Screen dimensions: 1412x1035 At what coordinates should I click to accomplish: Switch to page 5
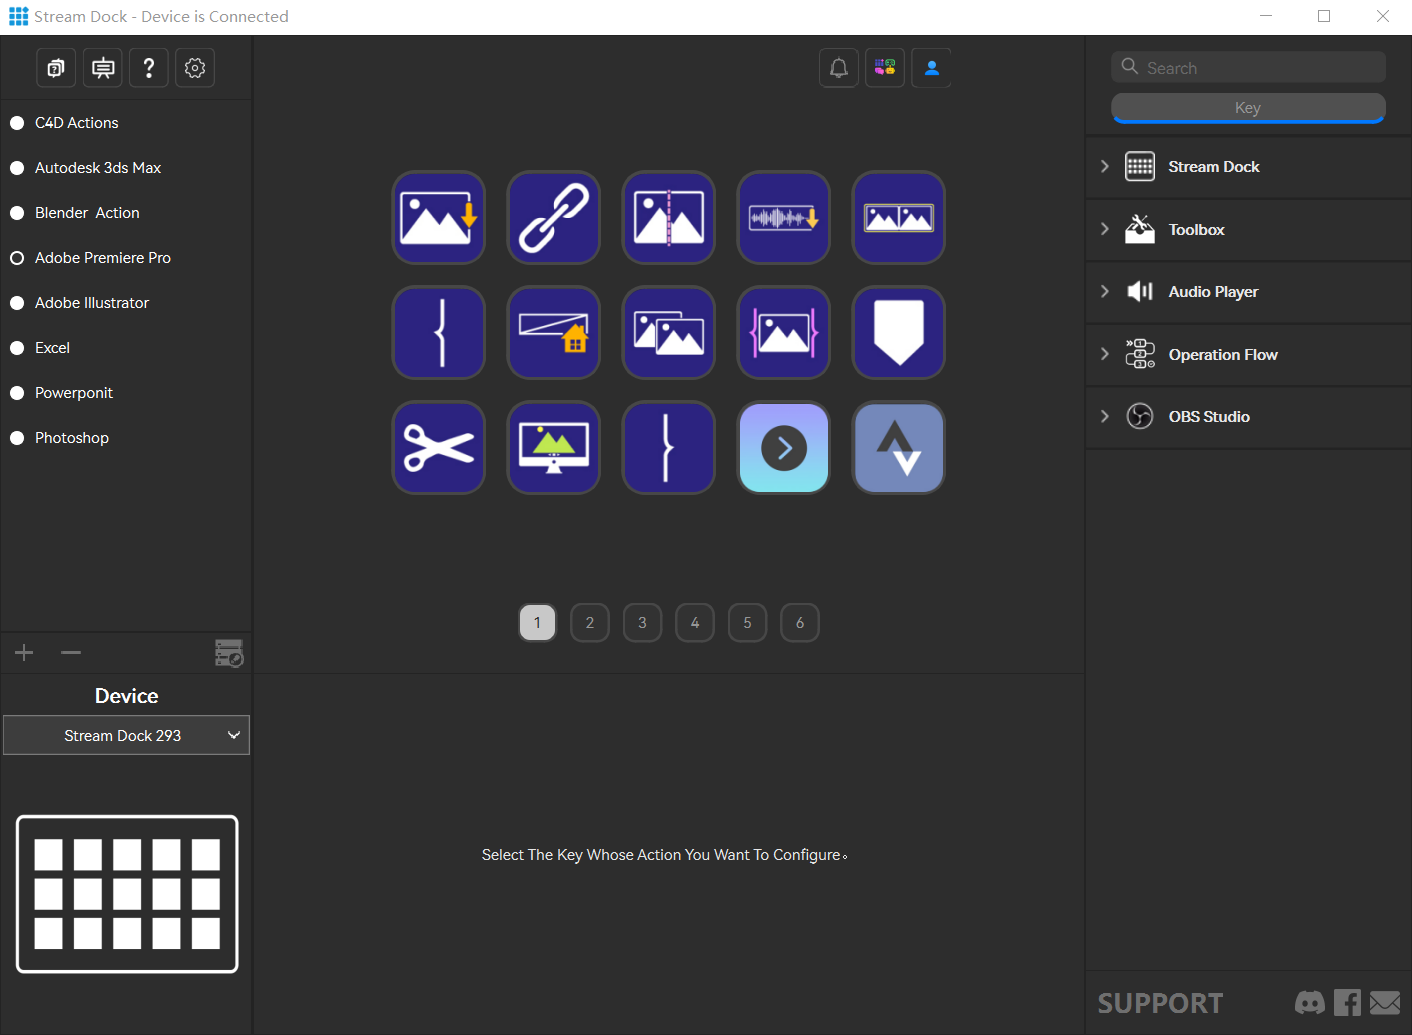pos(747,623)
